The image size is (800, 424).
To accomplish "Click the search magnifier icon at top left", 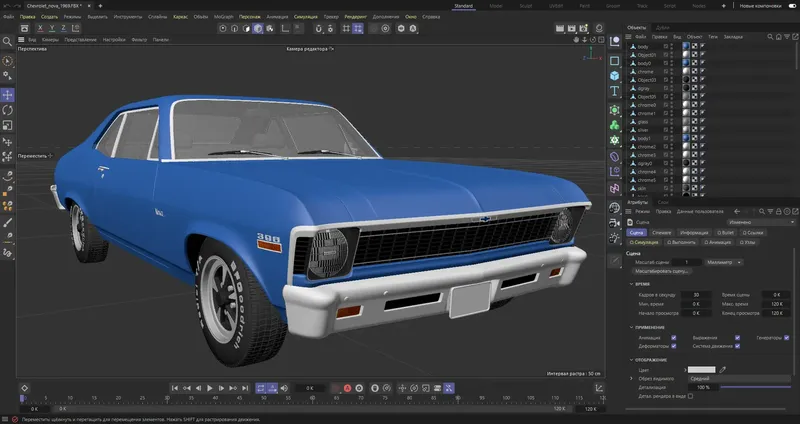I will 7,42.
